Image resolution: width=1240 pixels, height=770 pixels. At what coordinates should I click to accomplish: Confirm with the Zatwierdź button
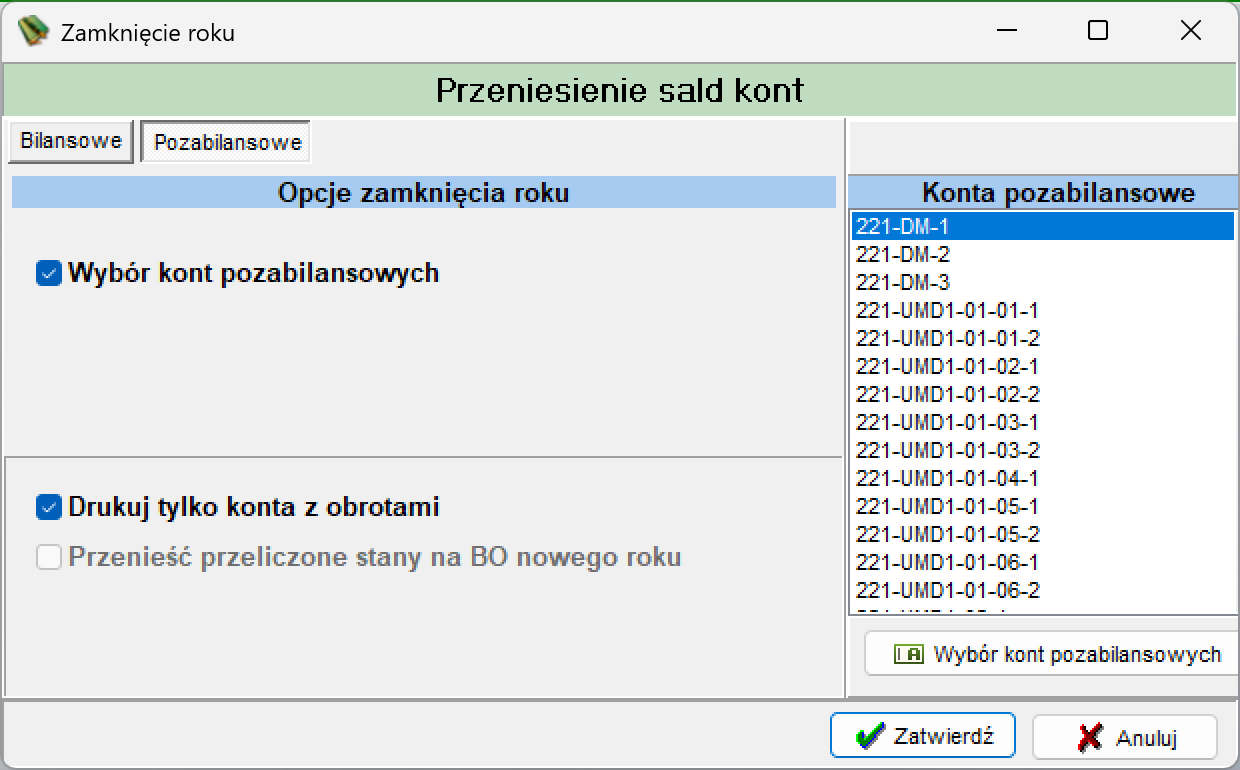pos(923,737)
